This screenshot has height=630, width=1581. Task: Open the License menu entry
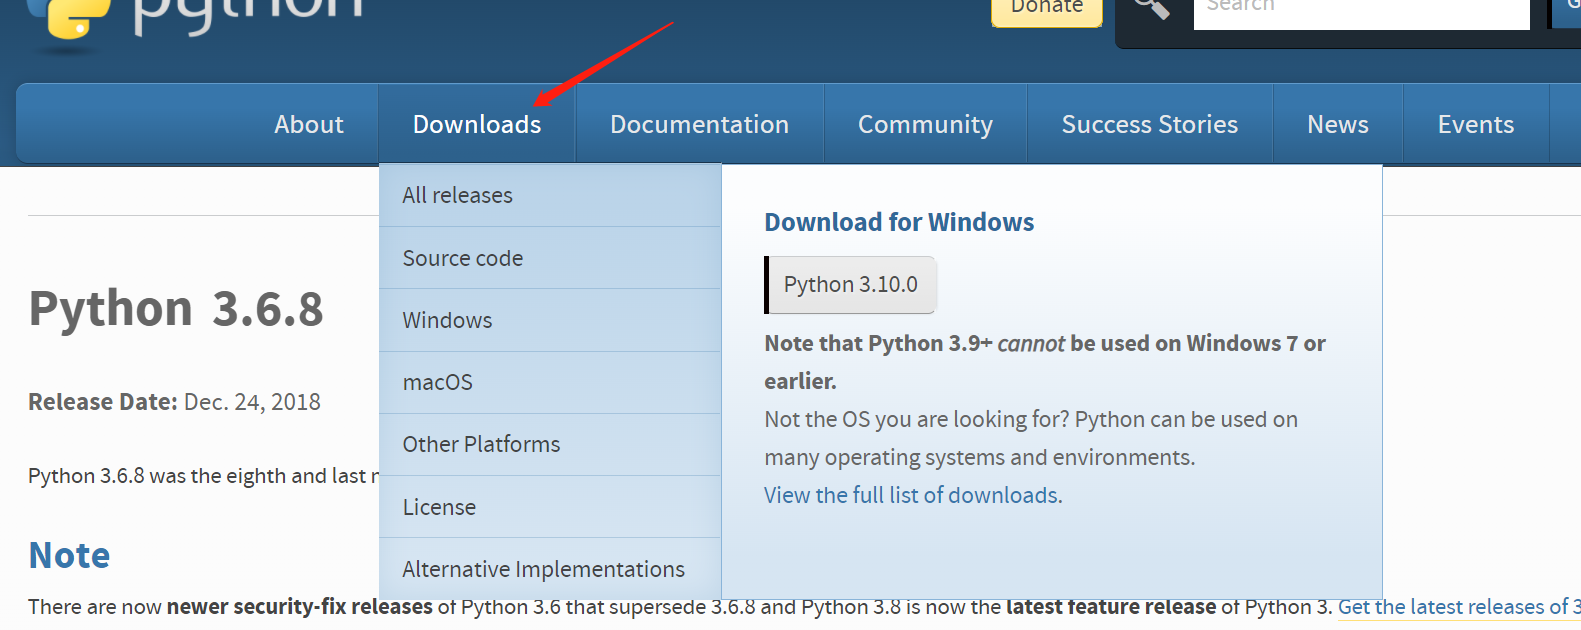tap(439, 507)
